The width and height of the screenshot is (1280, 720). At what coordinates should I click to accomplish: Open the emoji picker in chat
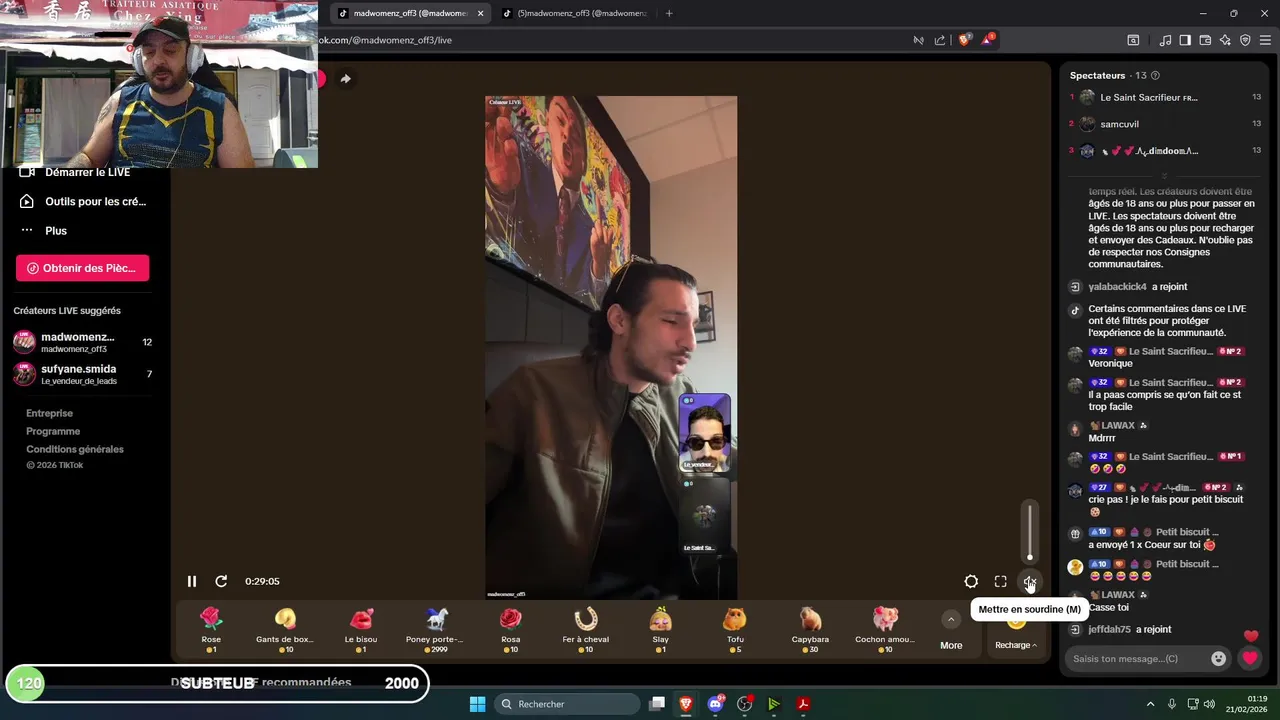[x=1218, y=658]
